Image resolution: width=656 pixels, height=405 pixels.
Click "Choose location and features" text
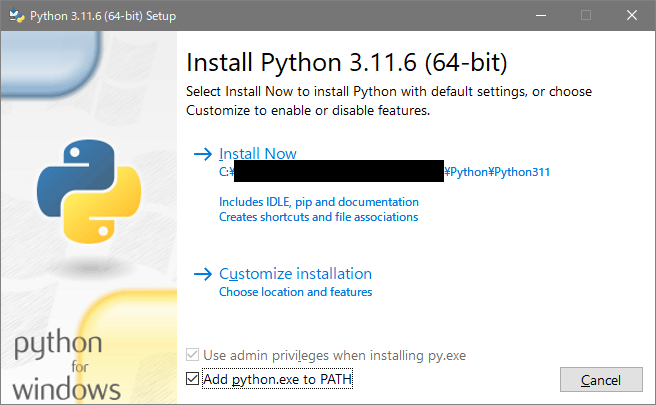point(295,292)
